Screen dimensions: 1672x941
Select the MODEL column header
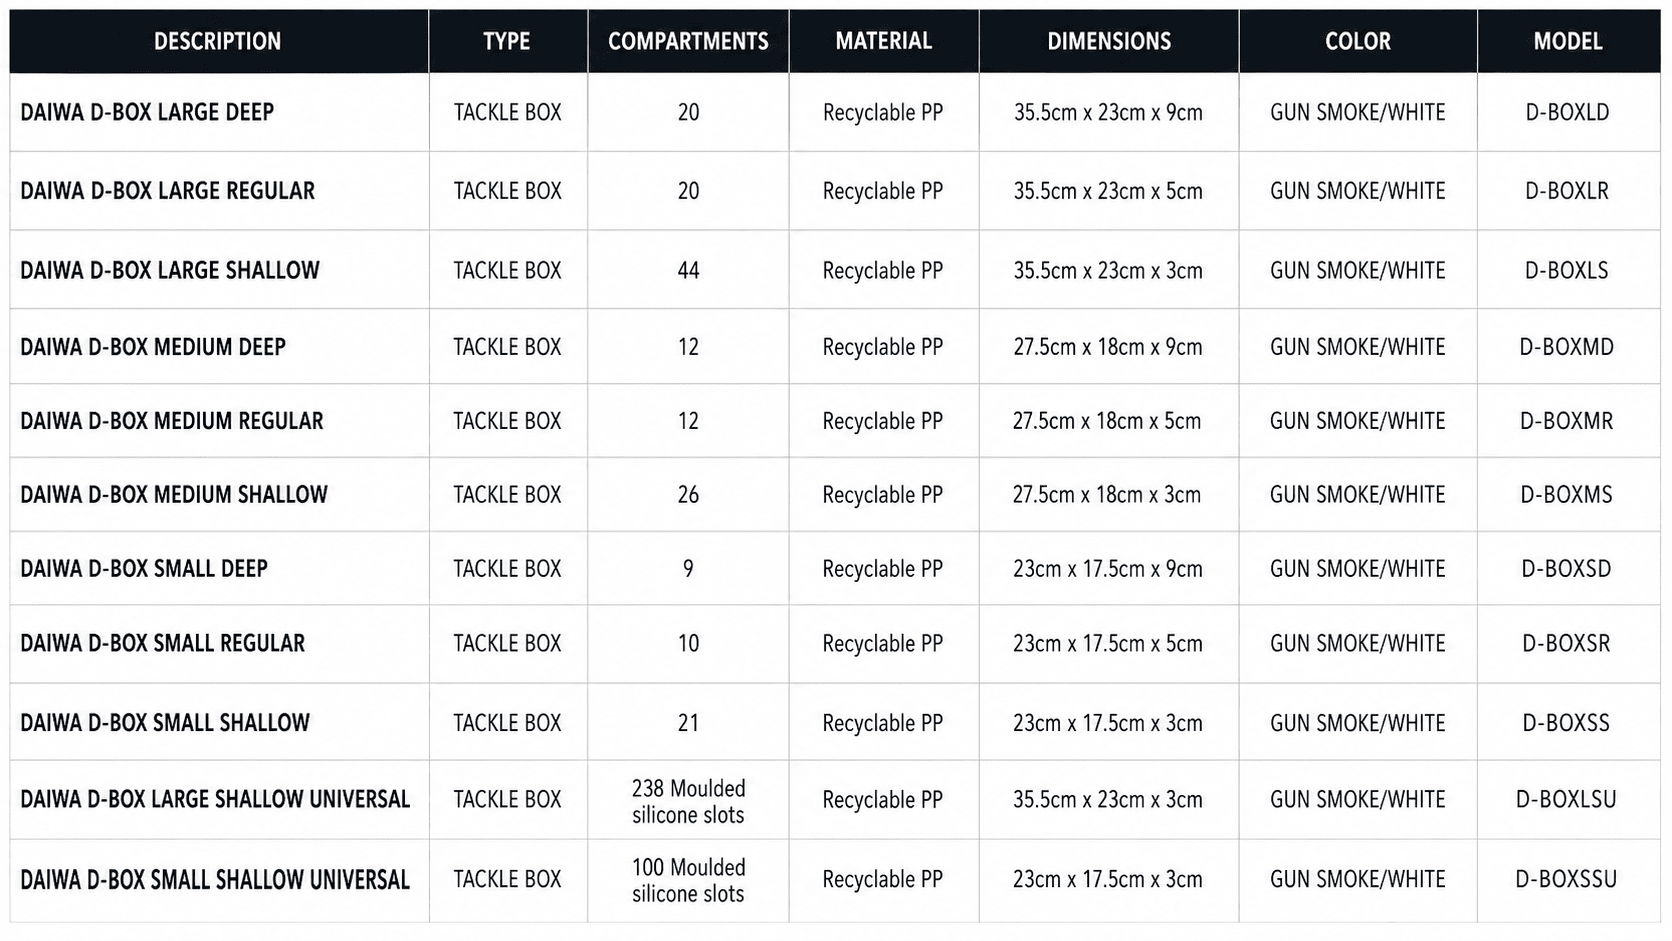coord(1568,41)
